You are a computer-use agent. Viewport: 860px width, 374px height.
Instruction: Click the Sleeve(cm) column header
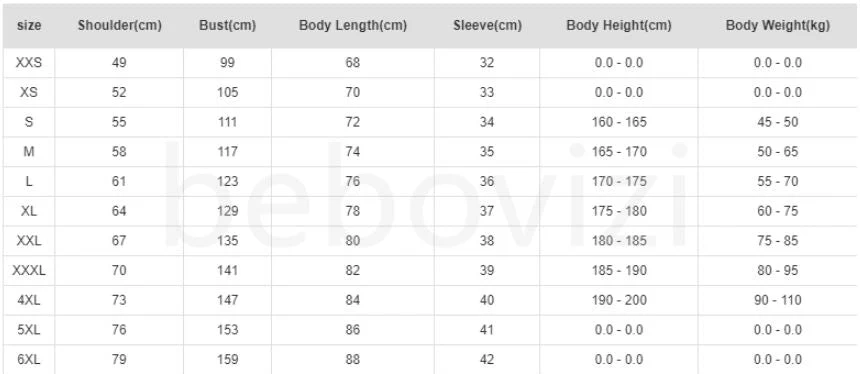coord(487,25)
